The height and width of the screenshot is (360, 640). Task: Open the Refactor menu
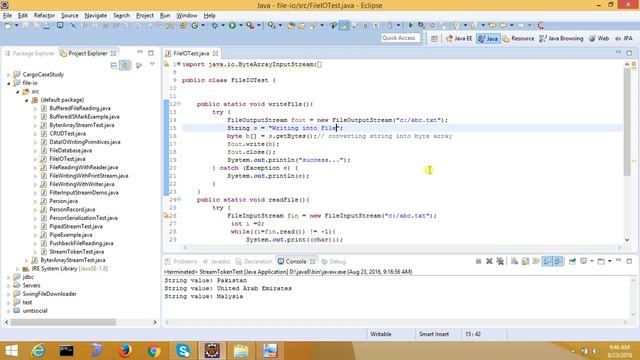(44, 16)
